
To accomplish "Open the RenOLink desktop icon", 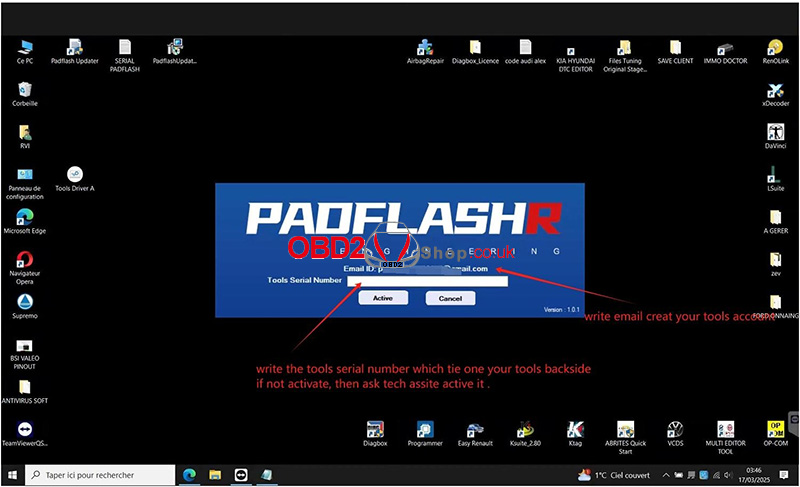I will click(775, 48).
